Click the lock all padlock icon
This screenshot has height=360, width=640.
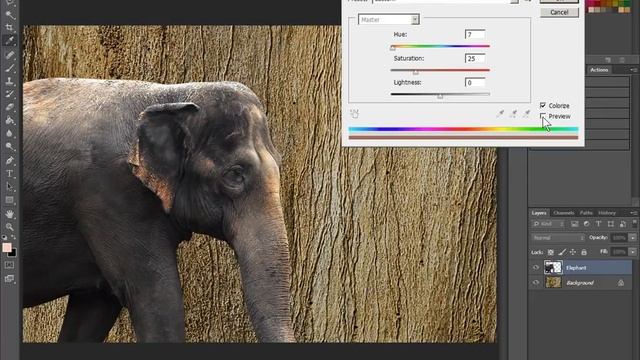pos(584,252)
